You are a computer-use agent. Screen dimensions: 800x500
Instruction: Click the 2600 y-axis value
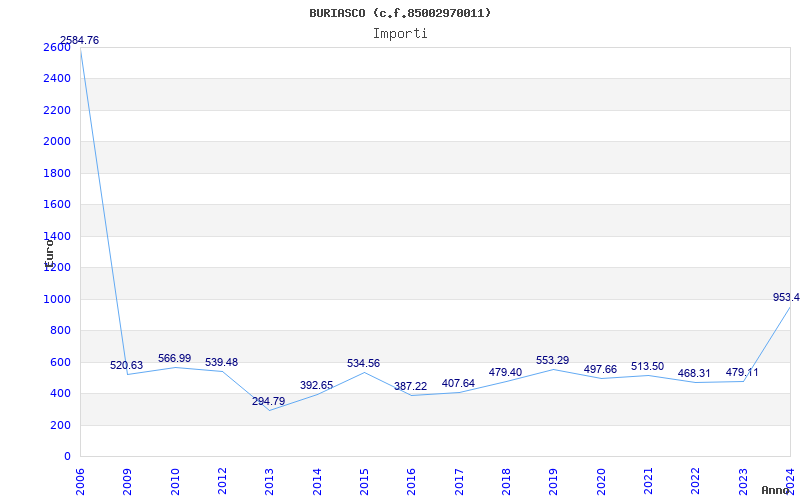click(x=57, y=47)
